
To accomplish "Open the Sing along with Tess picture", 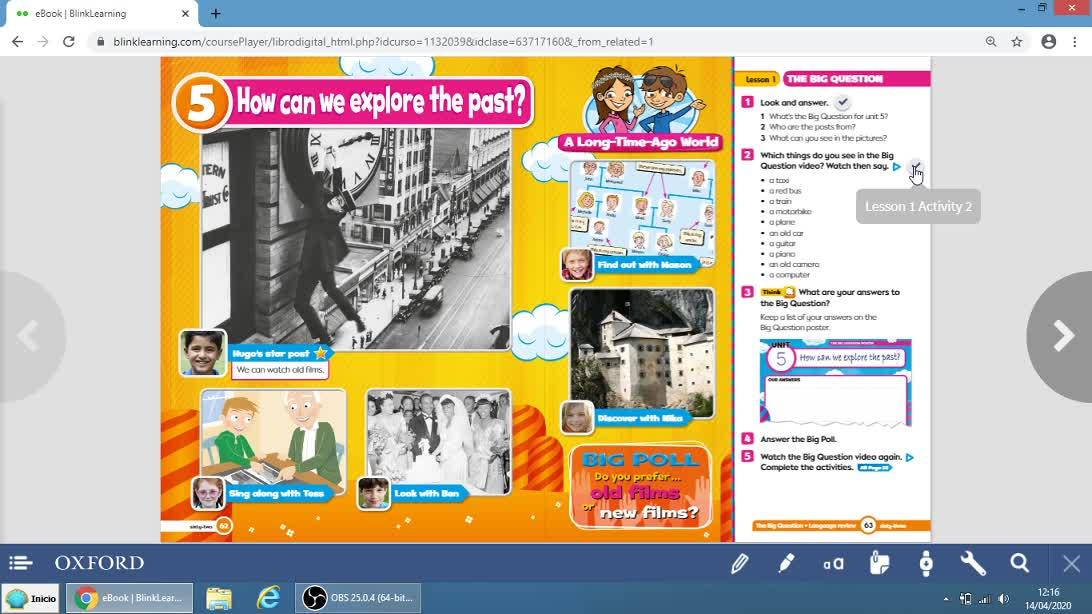I will click(273, 441).
